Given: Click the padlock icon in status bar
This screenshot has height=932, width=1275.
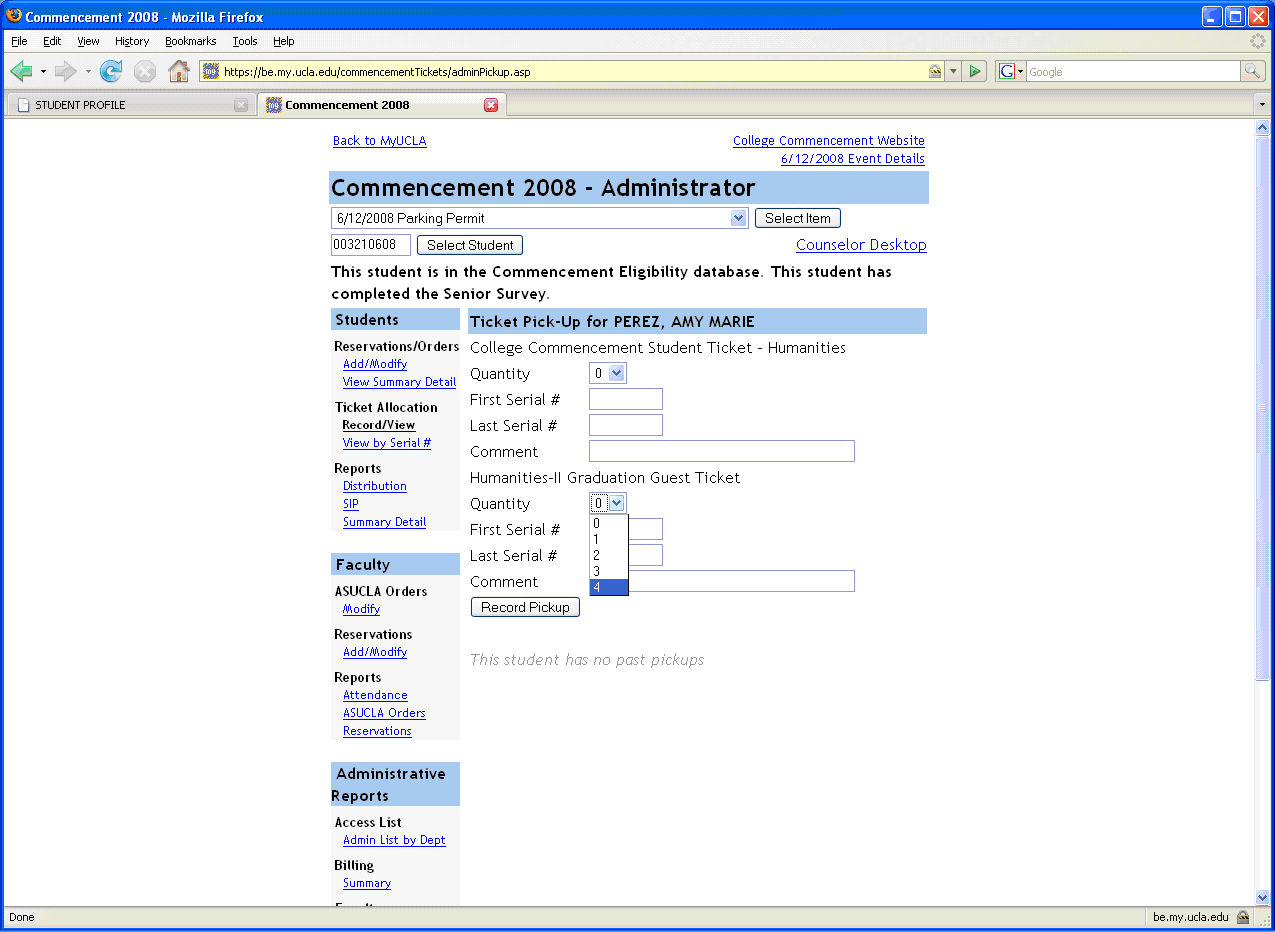Looking at the screenshot, I should coord(1243,917).
